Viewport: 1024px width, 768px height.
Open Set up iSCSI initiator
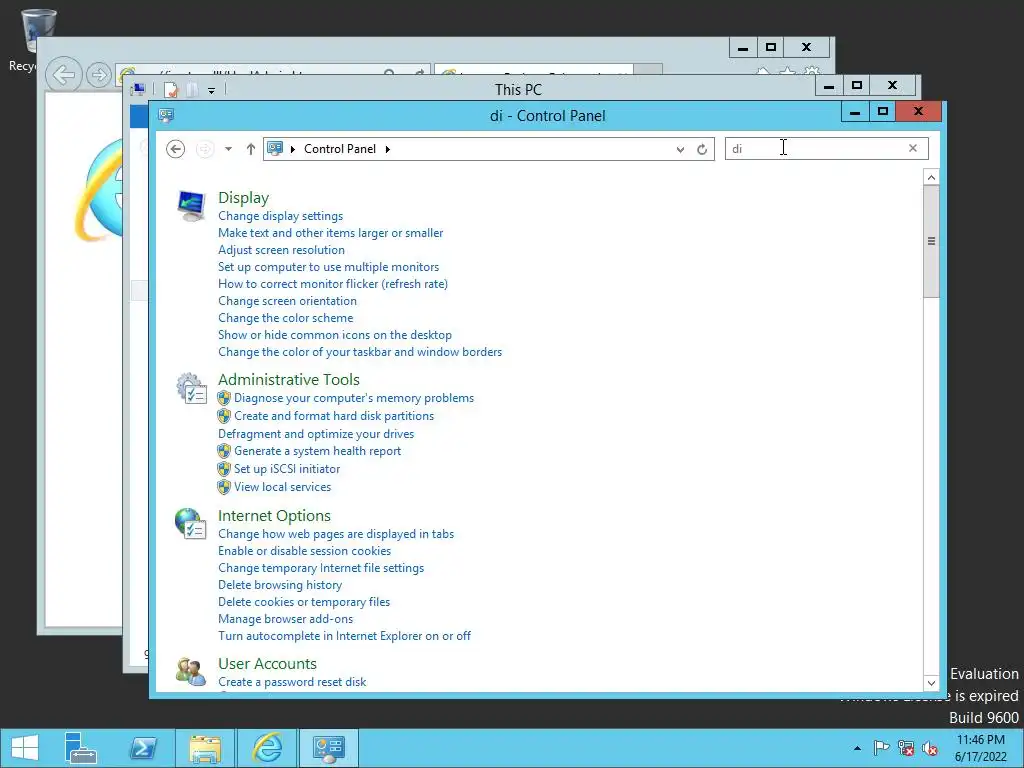[x=287, y=469]
